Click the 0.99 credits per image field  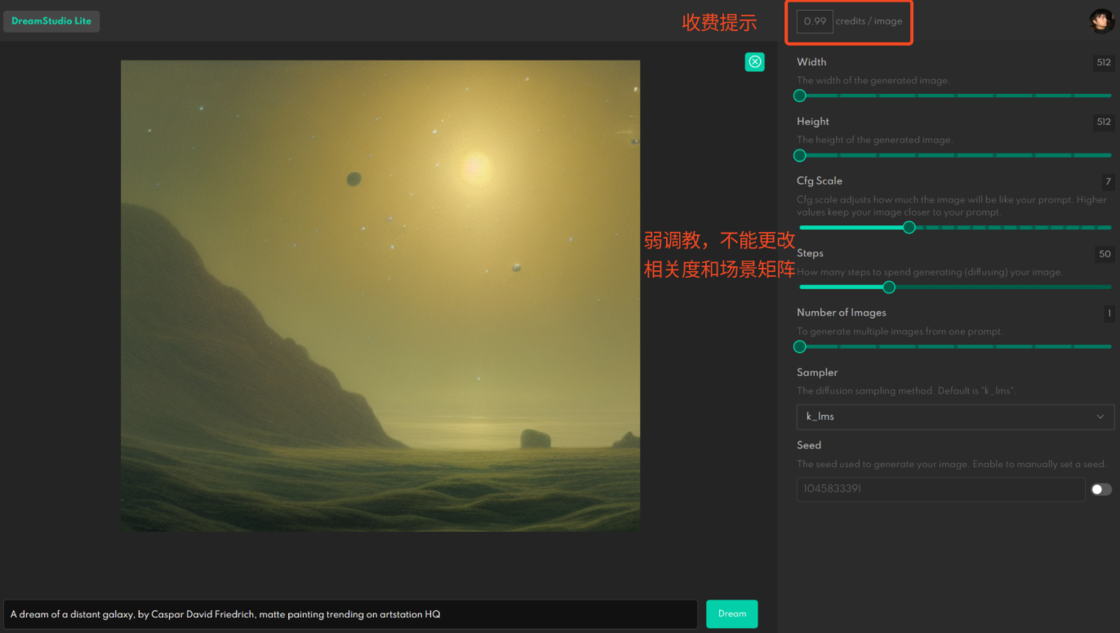click(x=813, y=20)
